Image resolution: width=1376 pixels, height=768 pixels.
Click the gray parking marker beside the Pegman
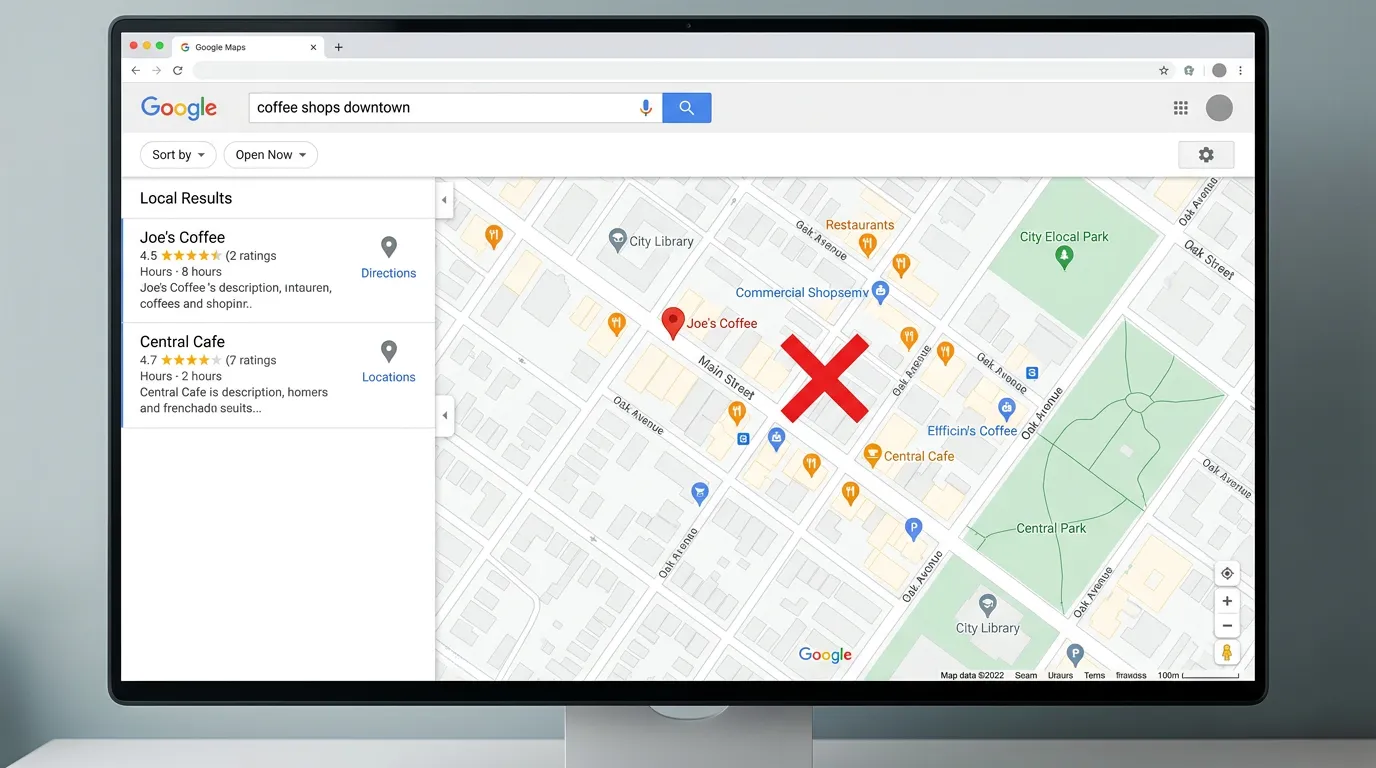(1075, 655)
